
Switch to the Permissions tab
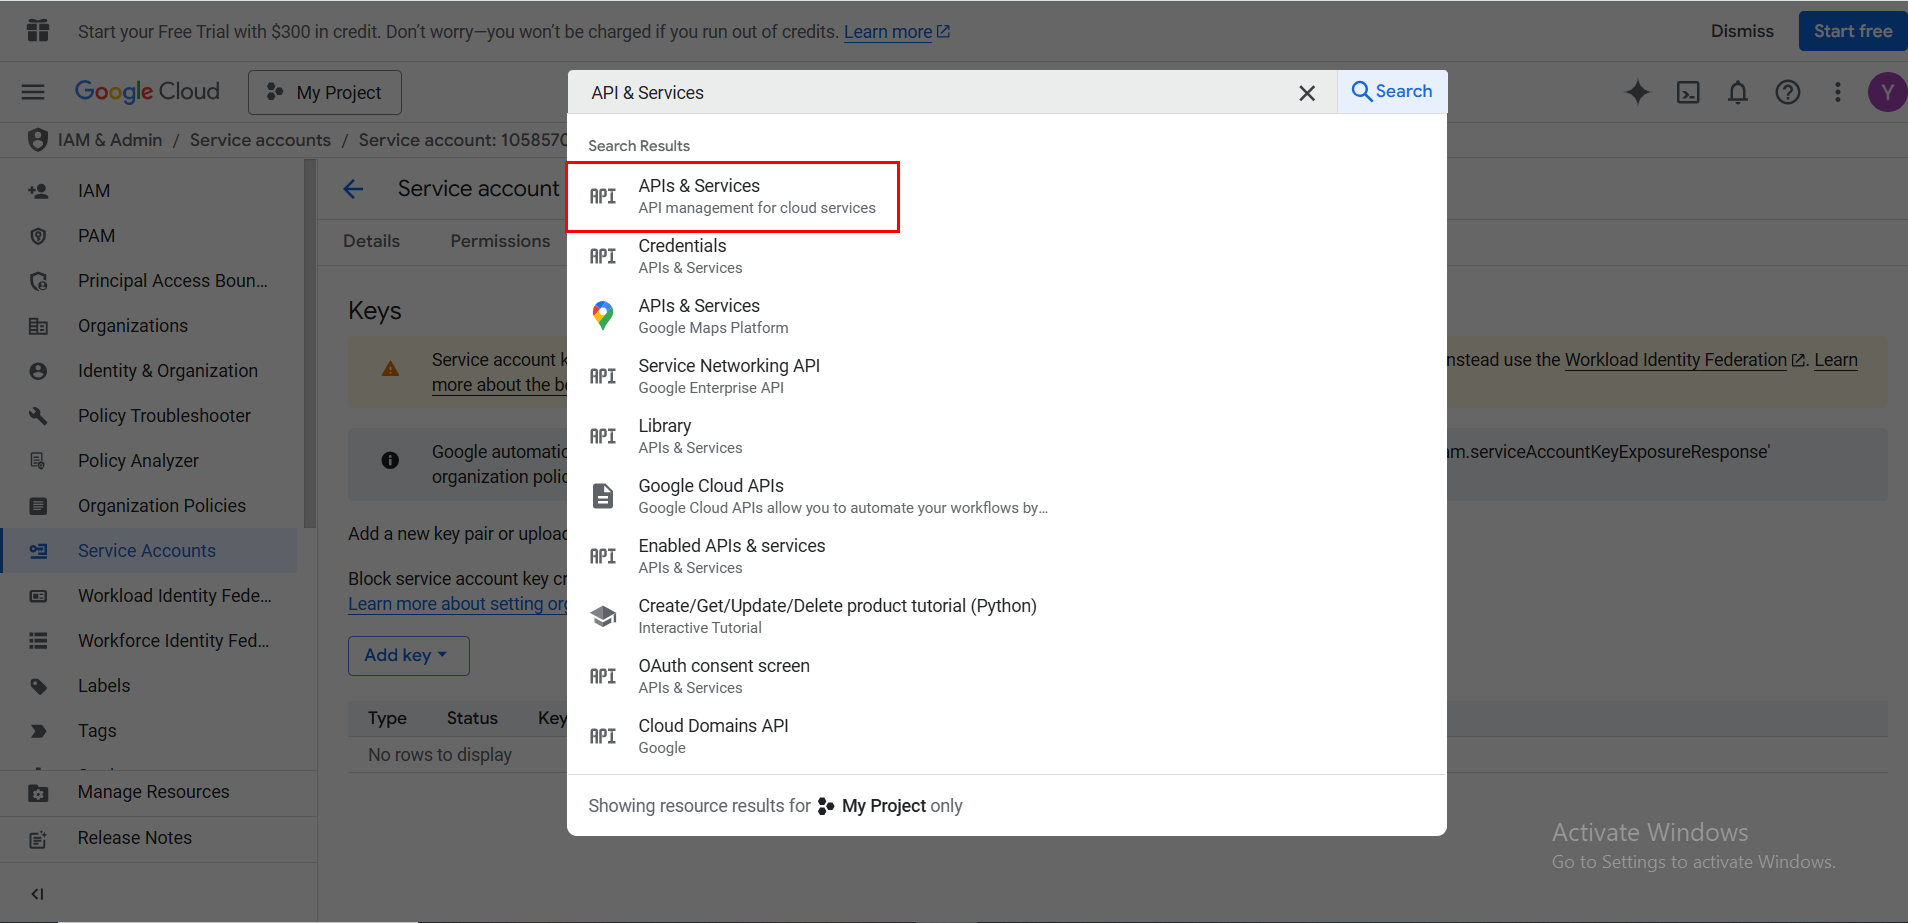pyautogui.click(x=500, y=241)
